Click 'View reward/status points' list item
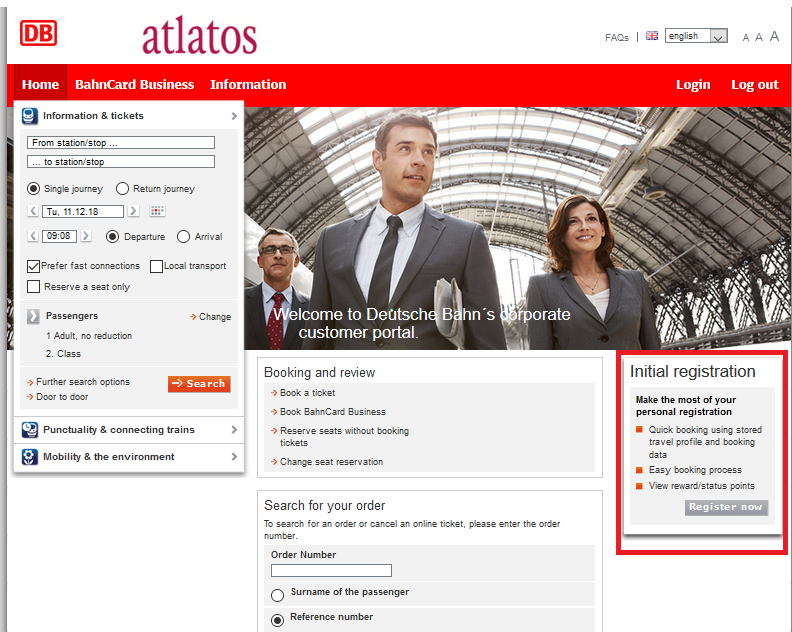The width and height of the screenshot is (792, 632). click(x=702, y=486)
